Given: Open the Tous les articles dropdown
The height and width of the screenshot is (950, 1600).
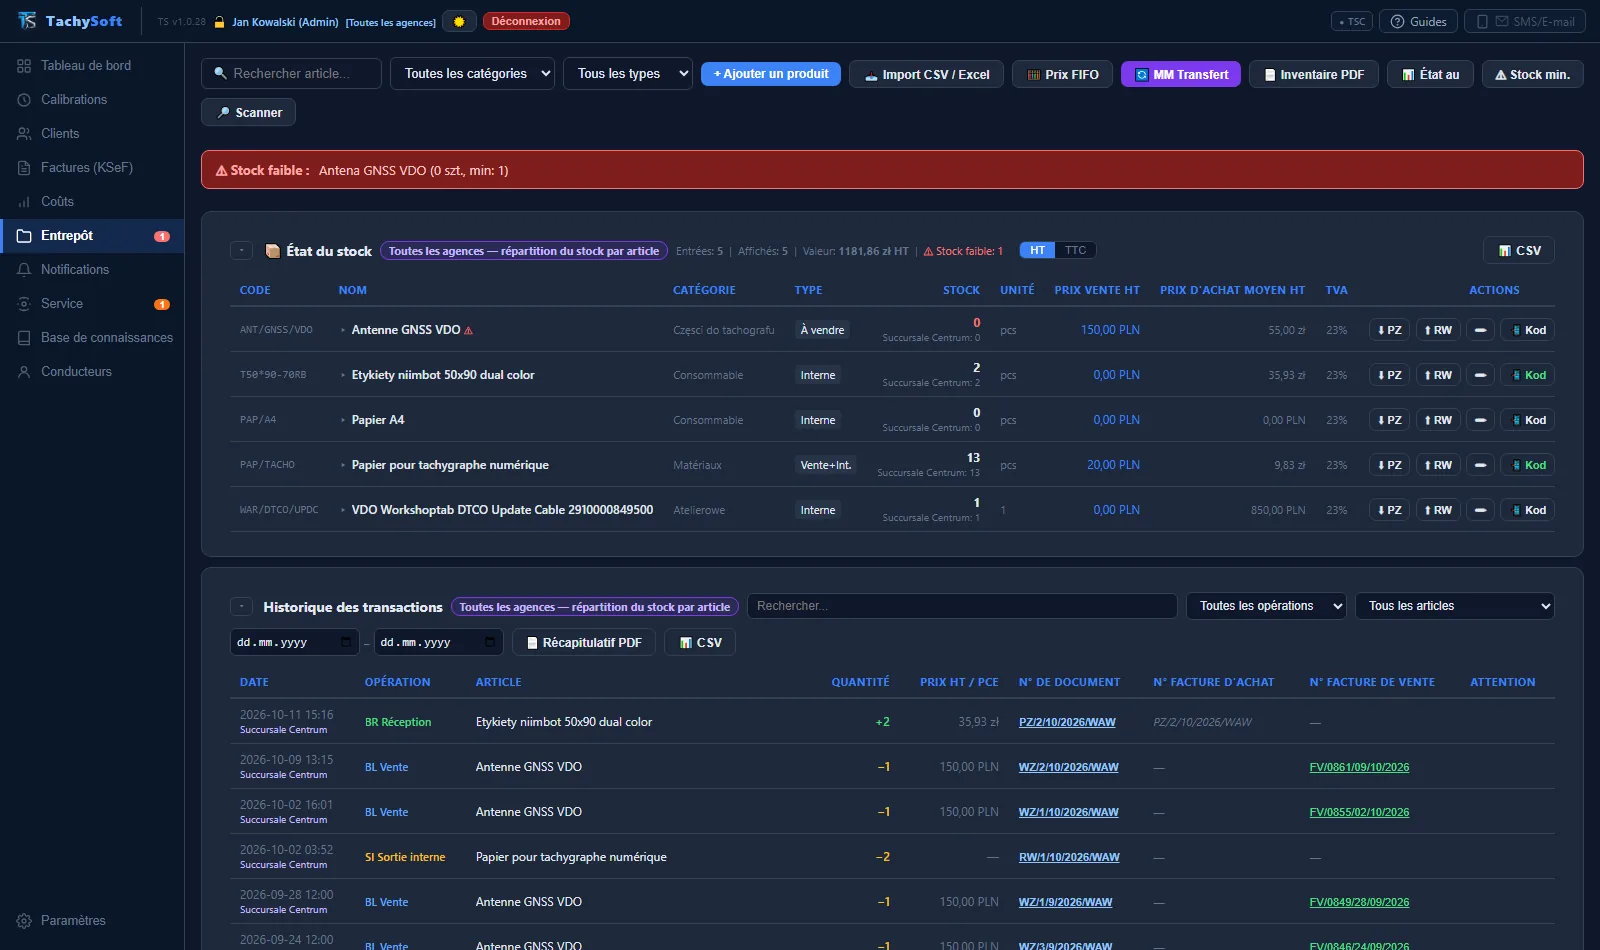Looking at the screenshot, I should coord(1455,606).
